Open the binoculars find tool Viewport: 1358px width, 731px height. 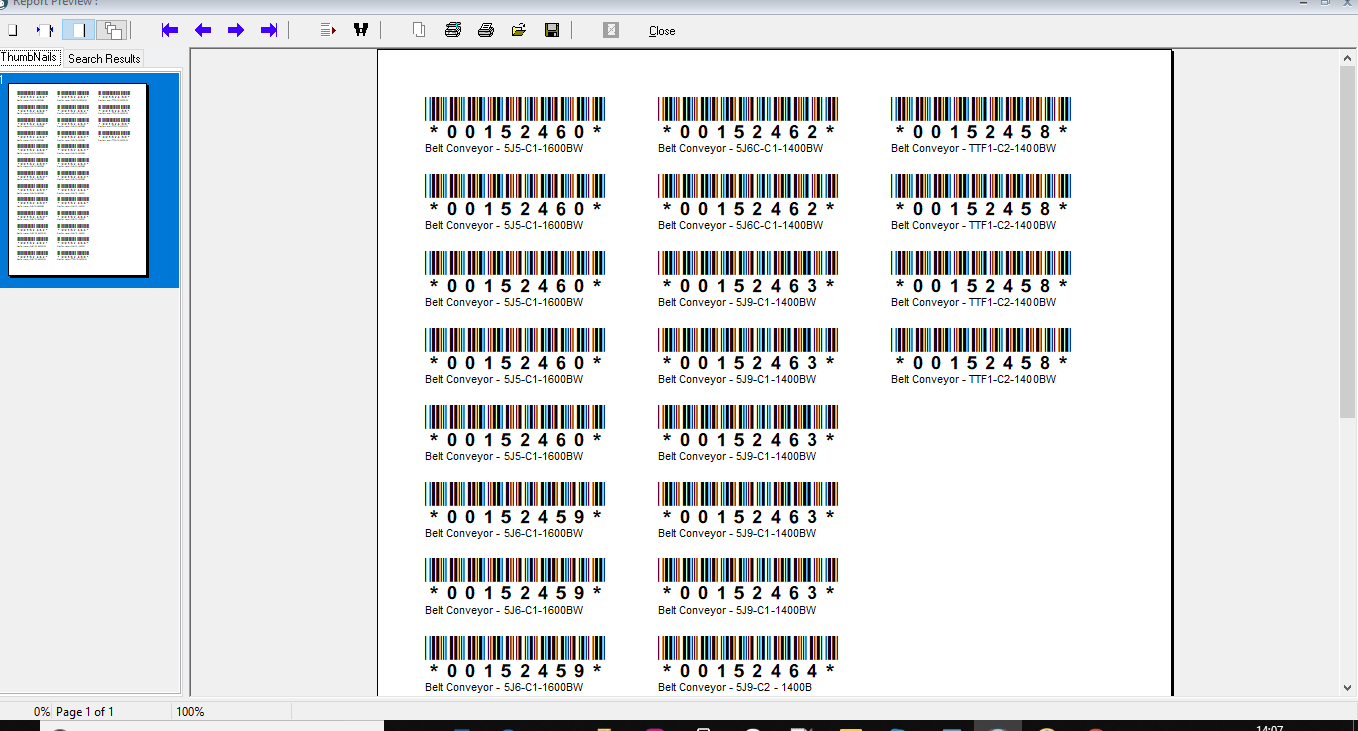tap(361, 30)
